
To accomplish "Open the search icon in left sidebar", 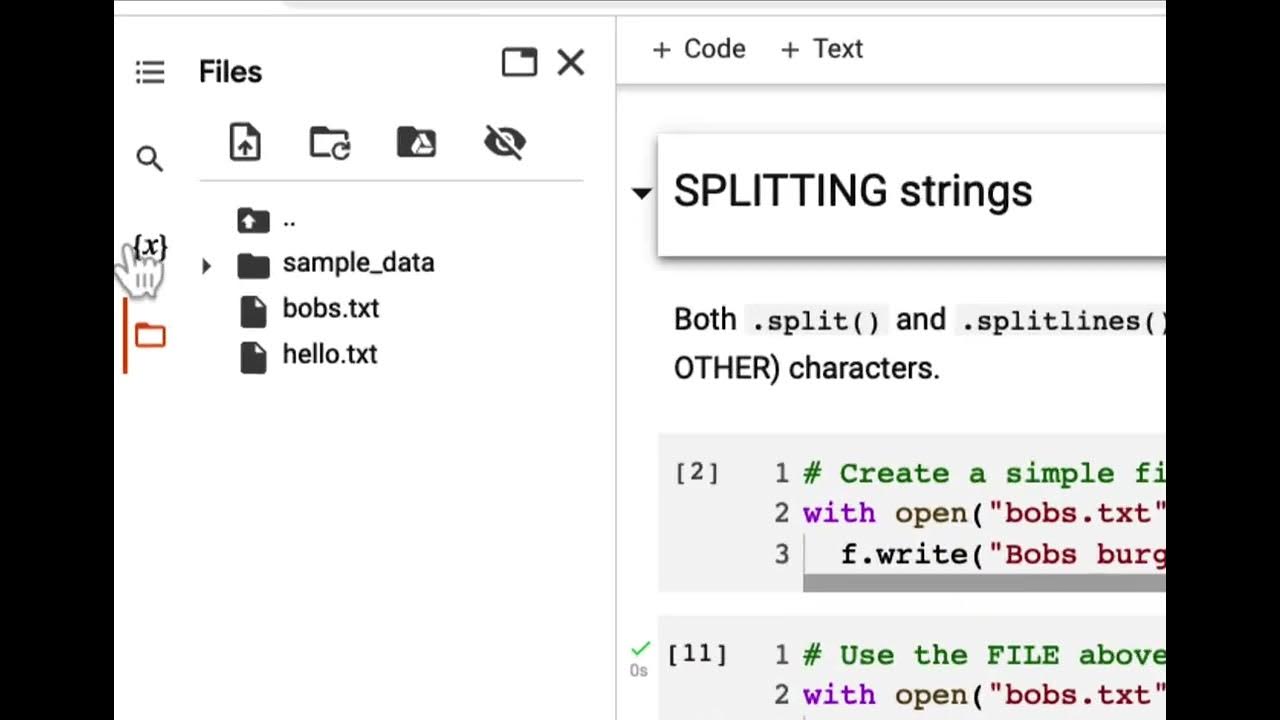I will 150,158.
